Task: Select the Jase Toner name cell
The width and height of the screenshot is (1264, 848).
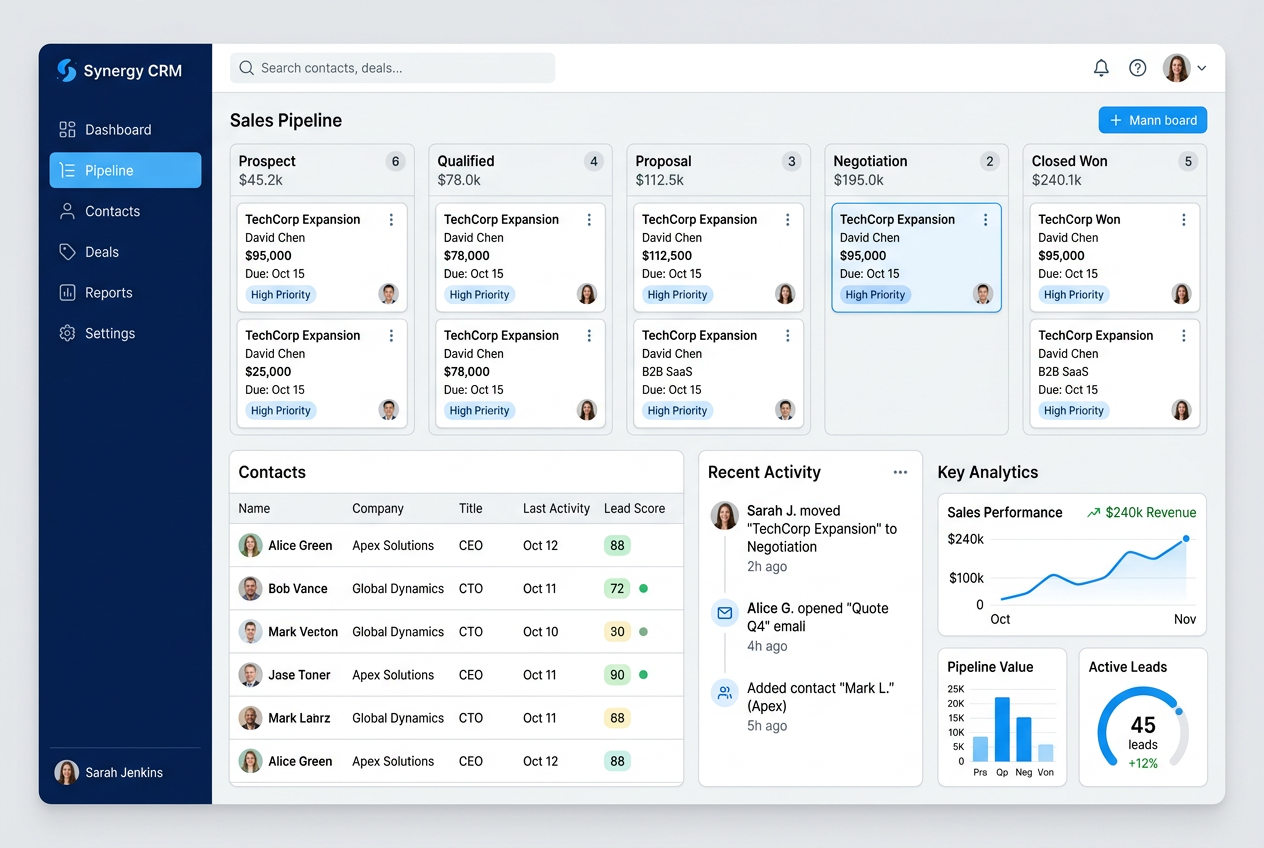Action: 299,675
